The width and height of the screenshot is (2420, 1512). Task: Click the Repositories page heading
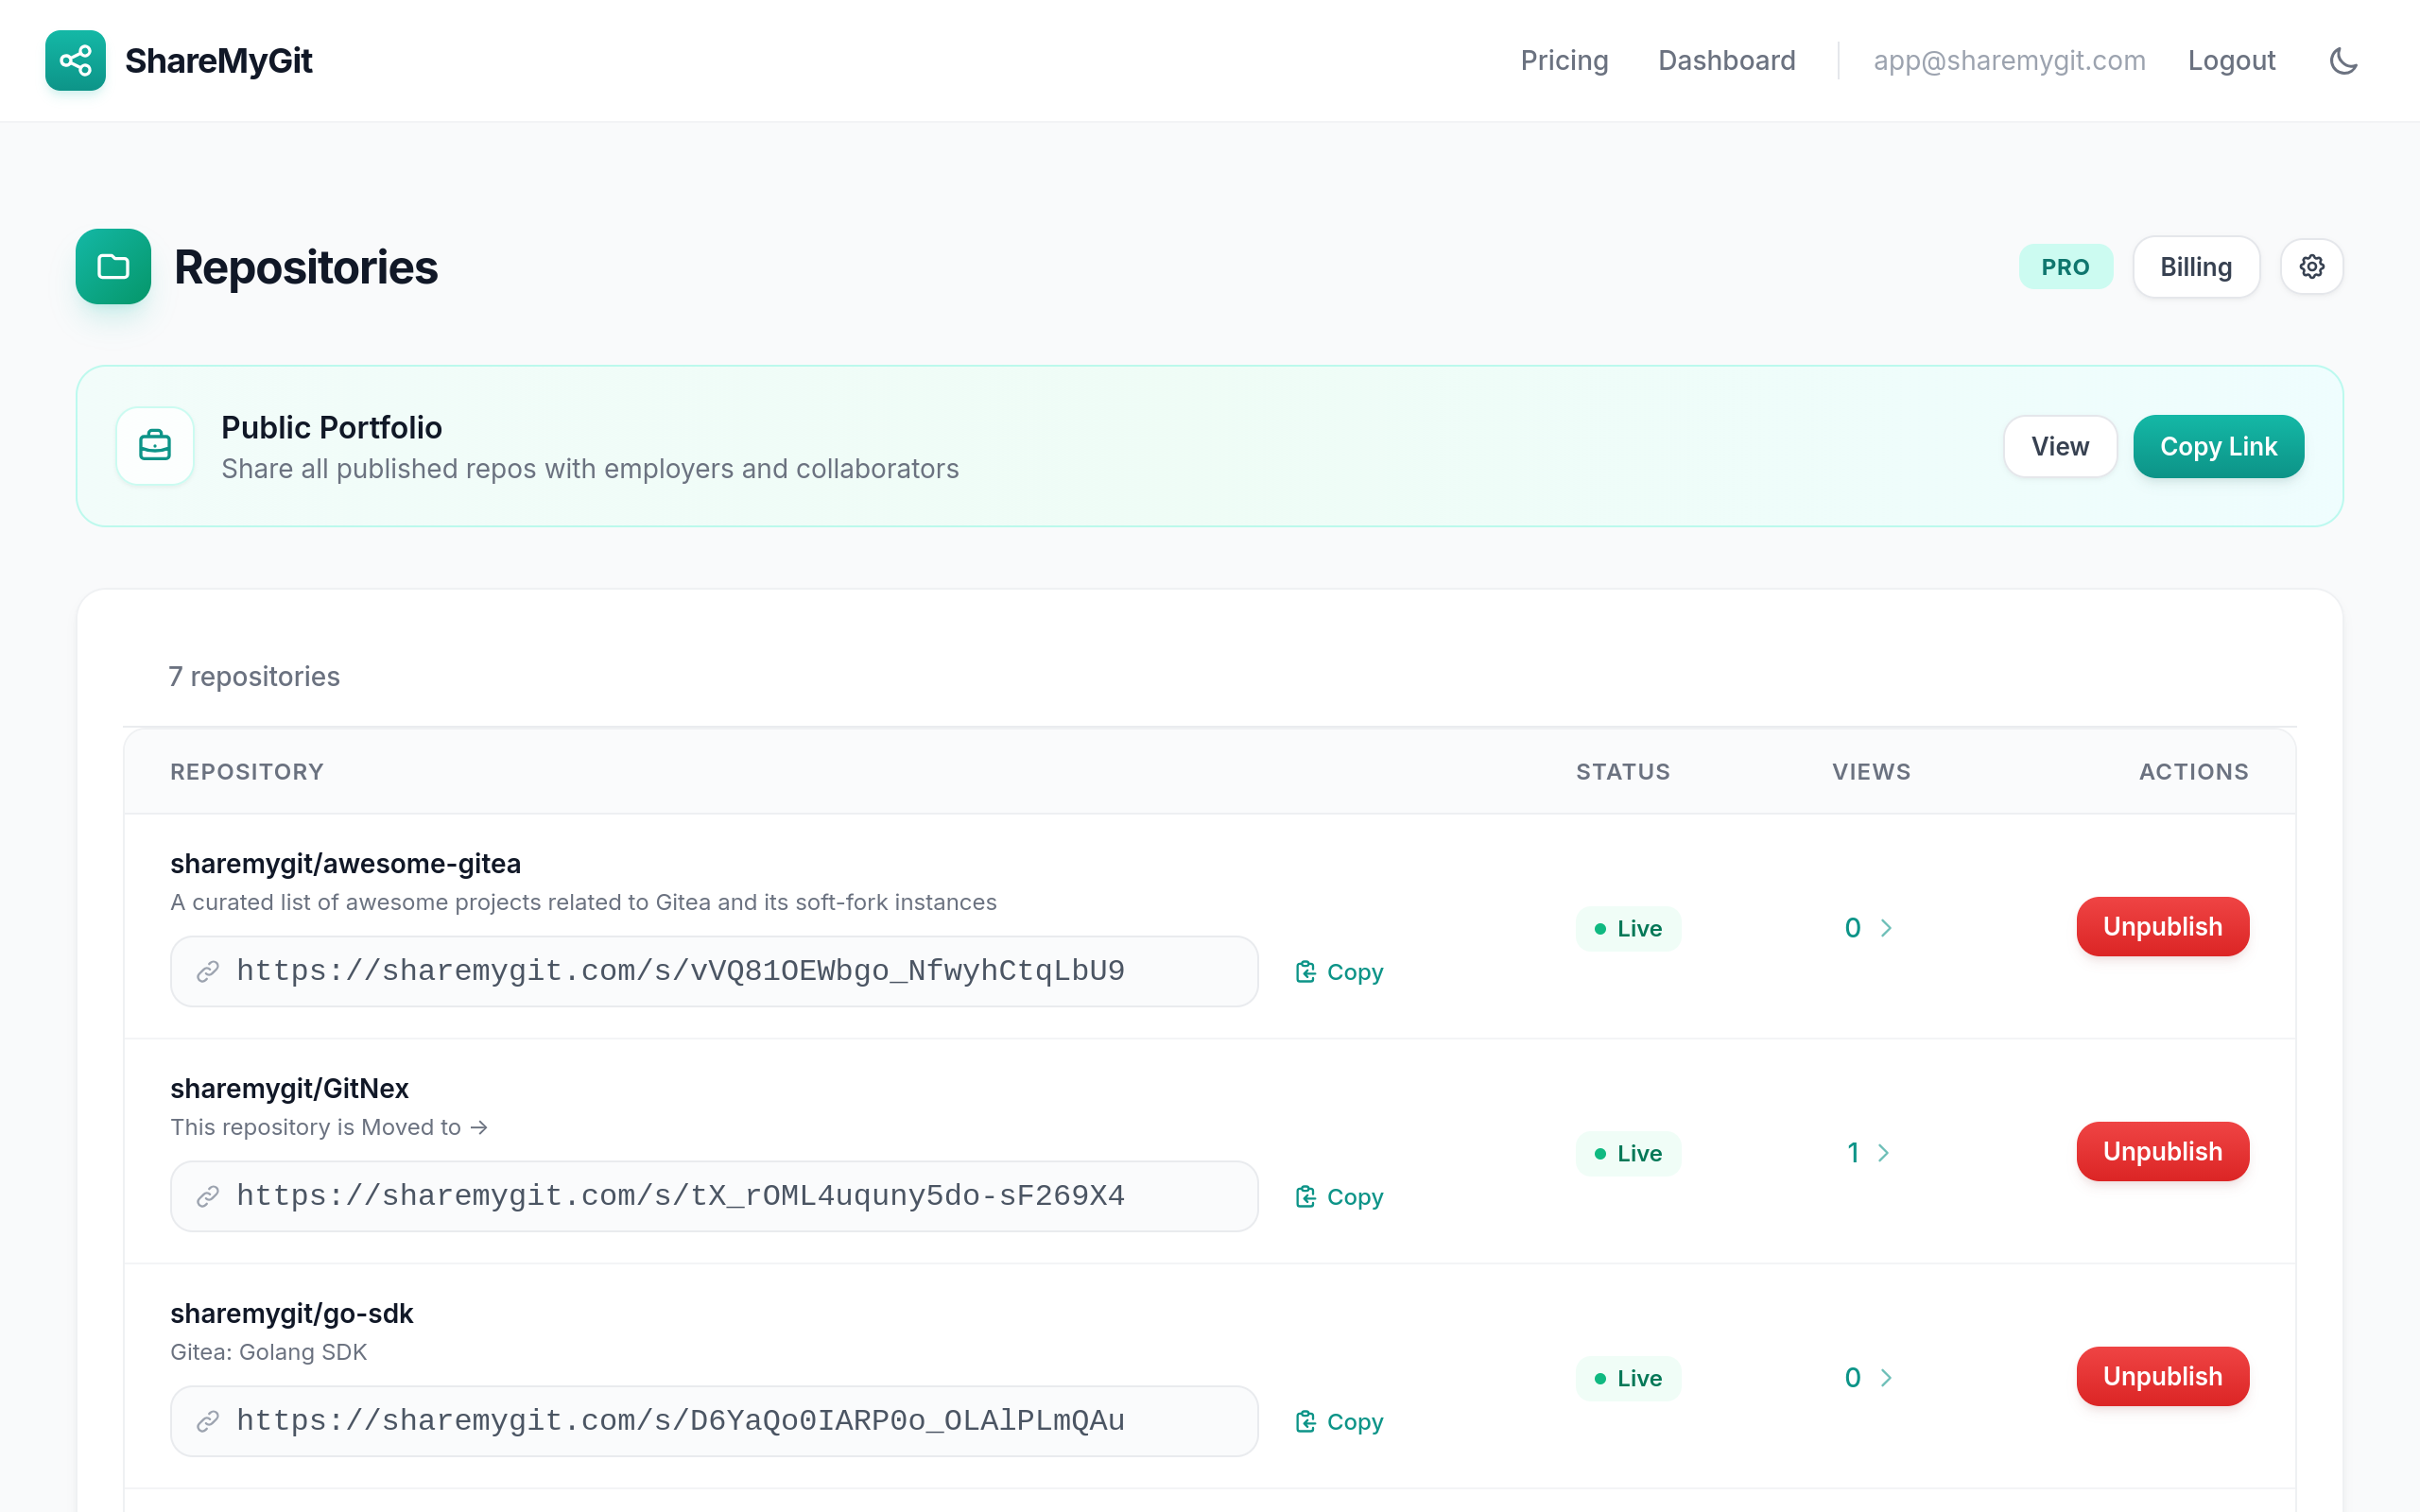(x=306, y=268)
